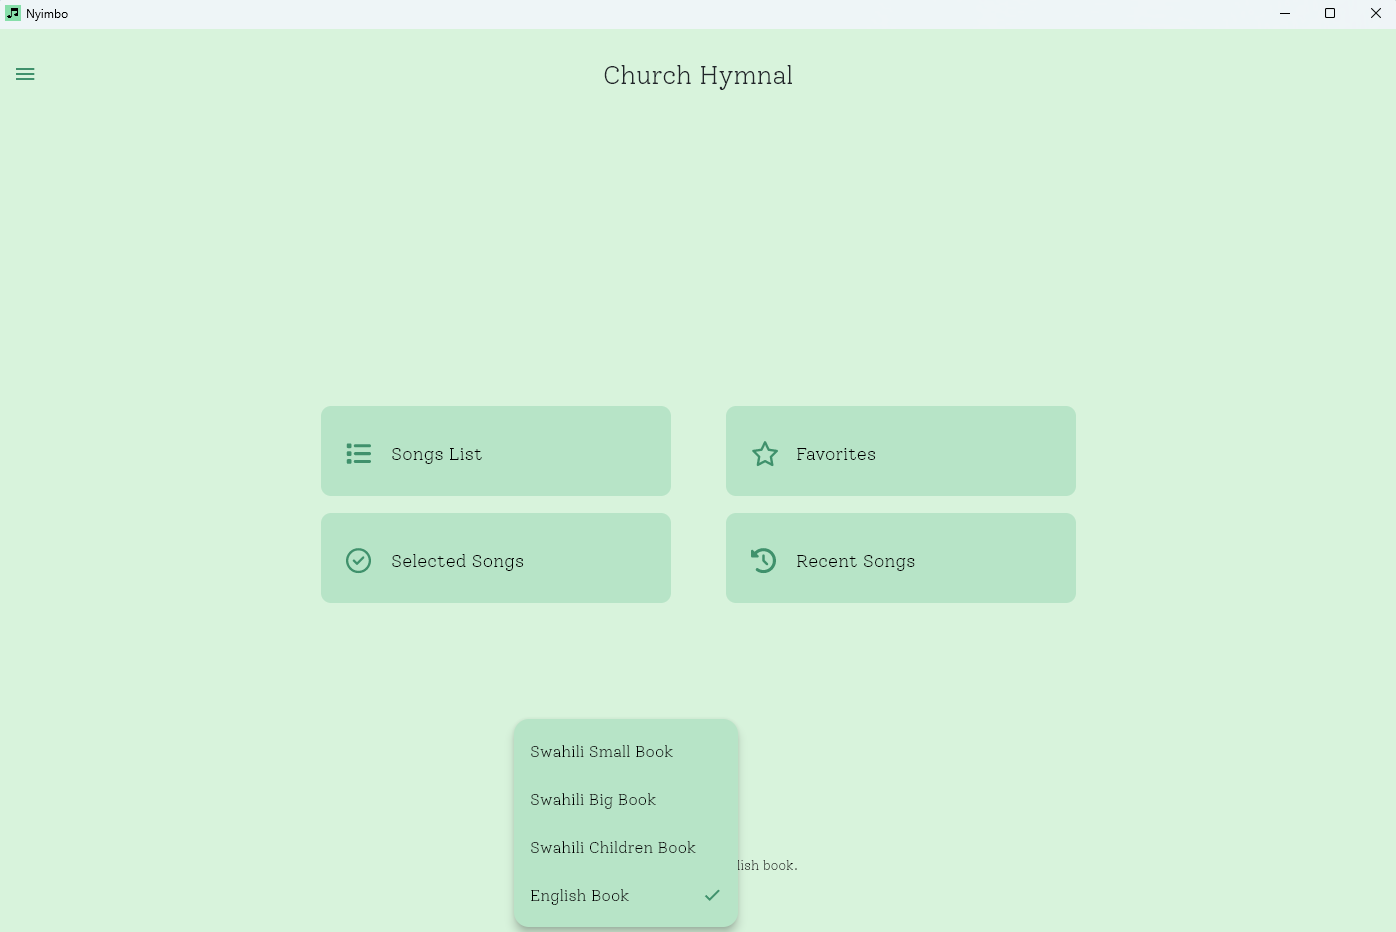
Task: Minimize the Nyimbo window
Action: coord(1285,14)
